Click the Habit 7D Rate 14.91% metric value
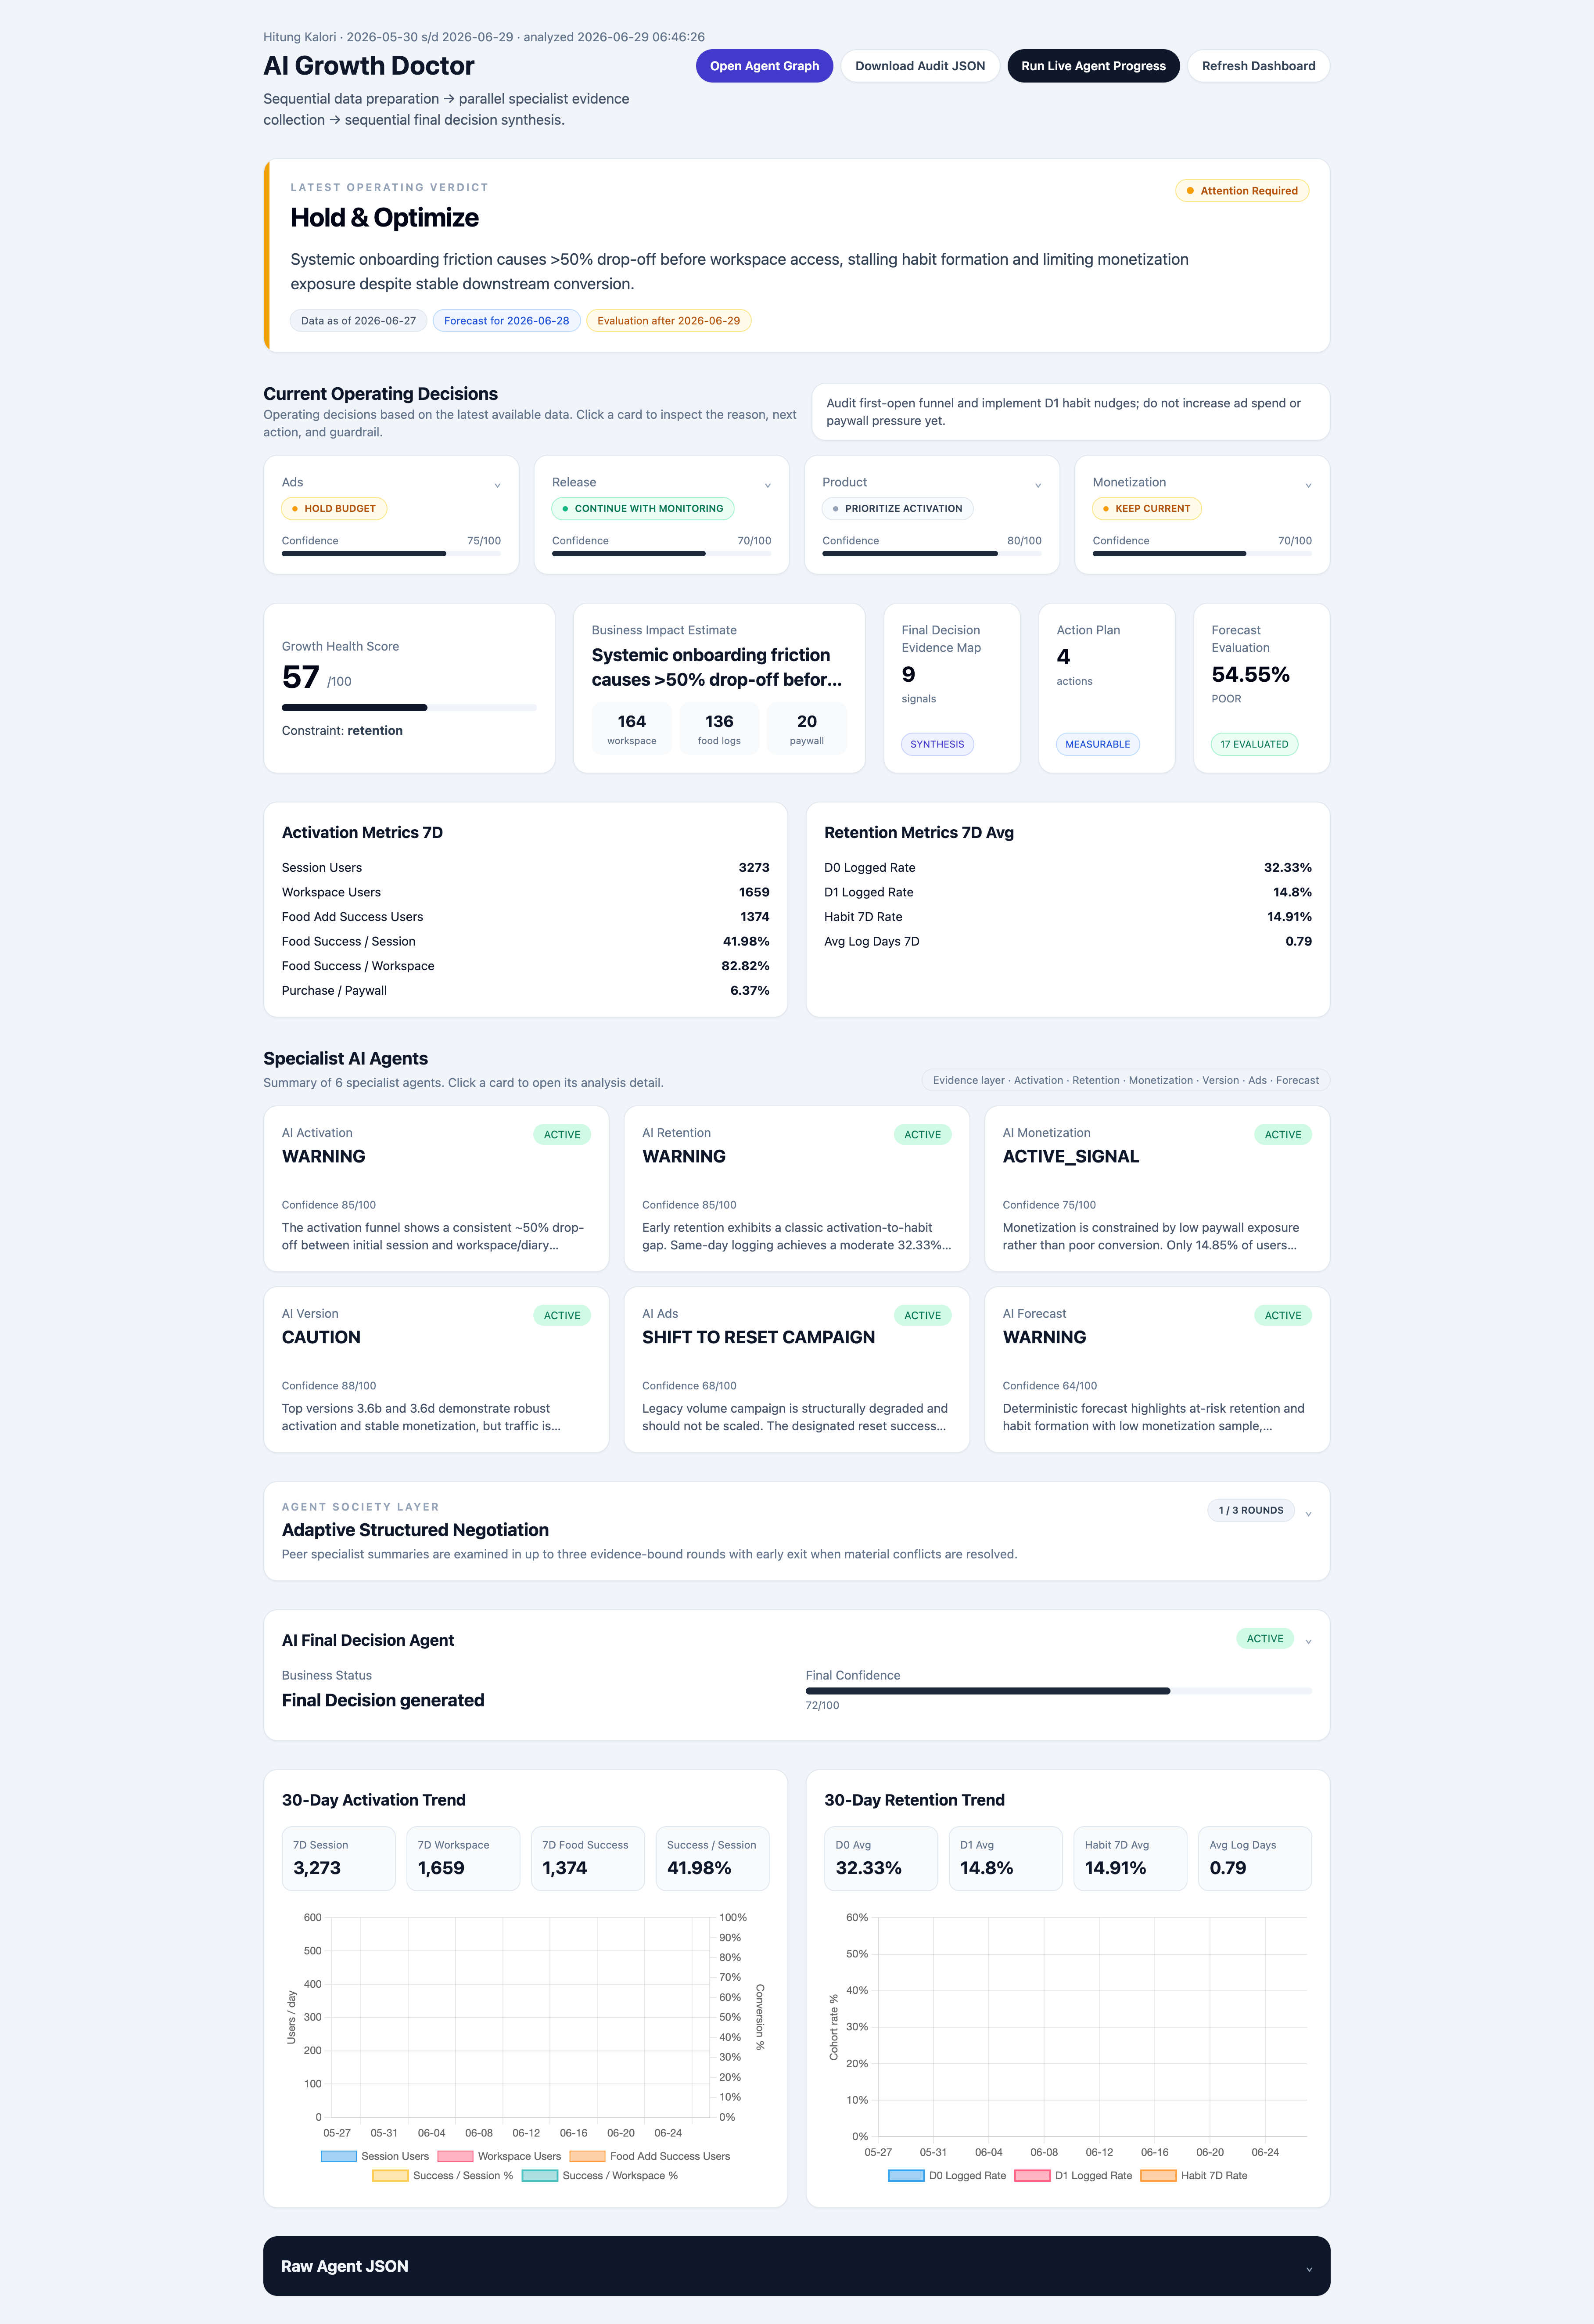This screenshot has height=2324, width=1594. pyautogui.click(x=1289, y=917)
